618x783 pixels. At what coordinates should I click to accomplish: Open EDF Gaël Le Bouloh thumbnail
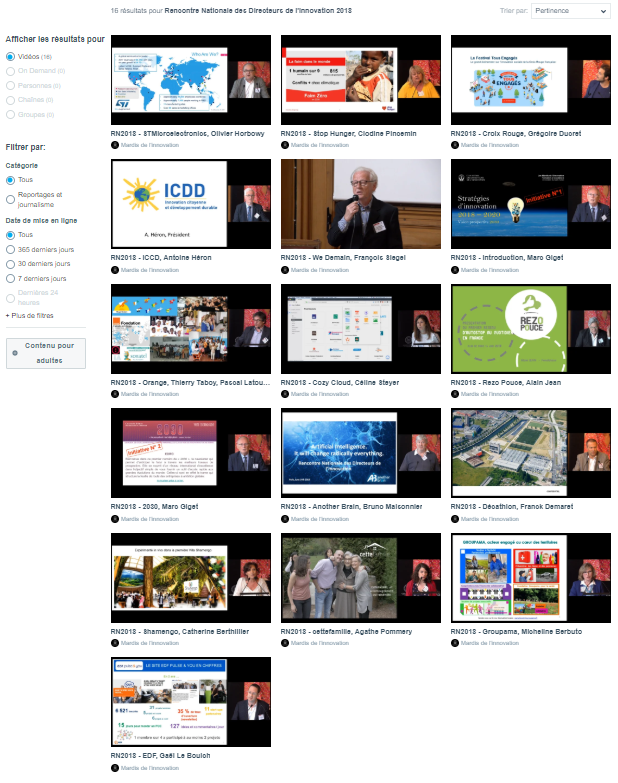tap(191, 702)
